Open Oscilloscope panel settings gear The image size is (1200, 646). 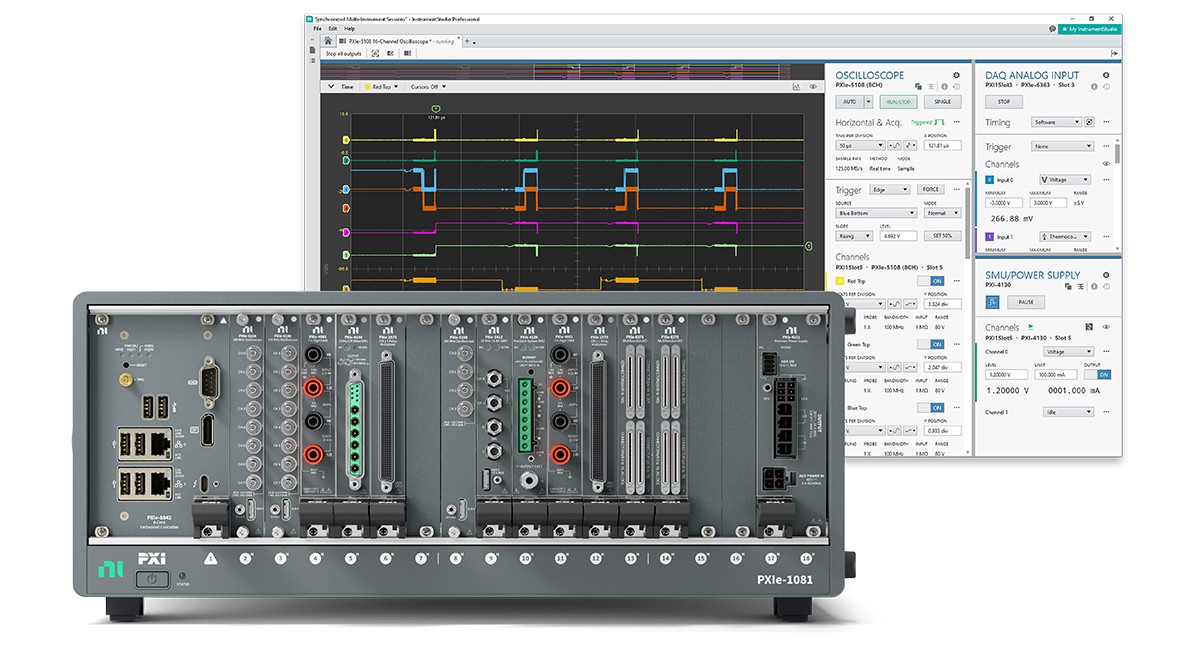(x=956, y=75)
